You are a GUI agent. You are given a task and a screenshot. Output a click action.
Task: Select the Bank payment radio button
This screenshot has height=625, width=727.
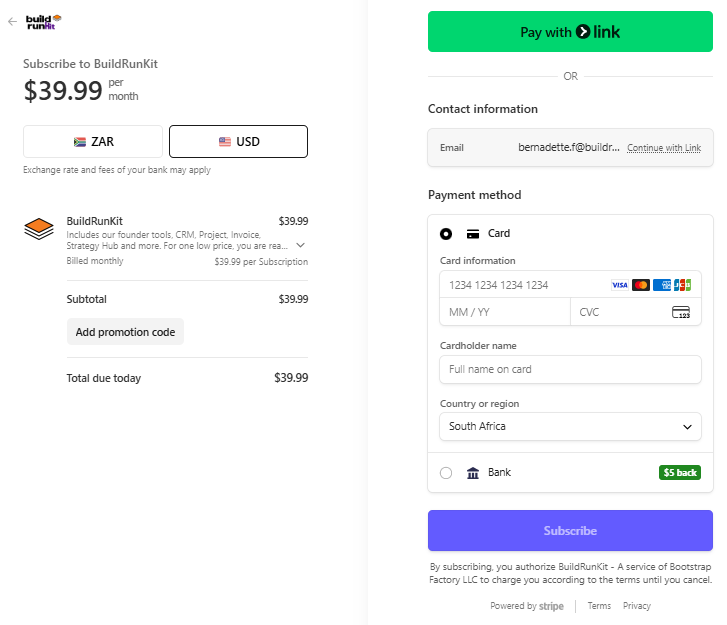tap(446, 473)
